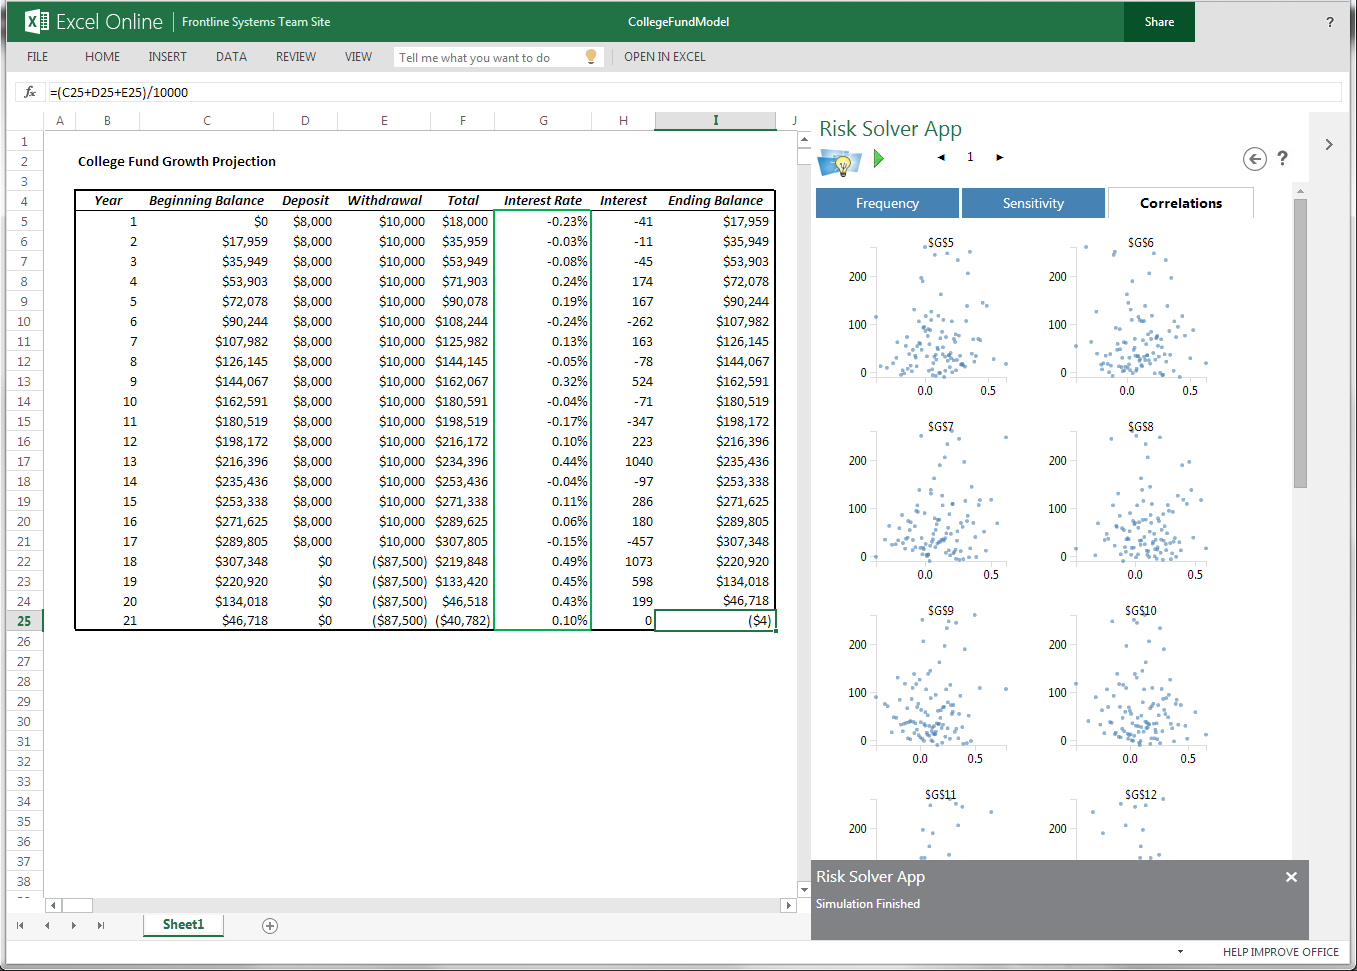Go to previous simulation with left arrow

(x=941, y=157)
